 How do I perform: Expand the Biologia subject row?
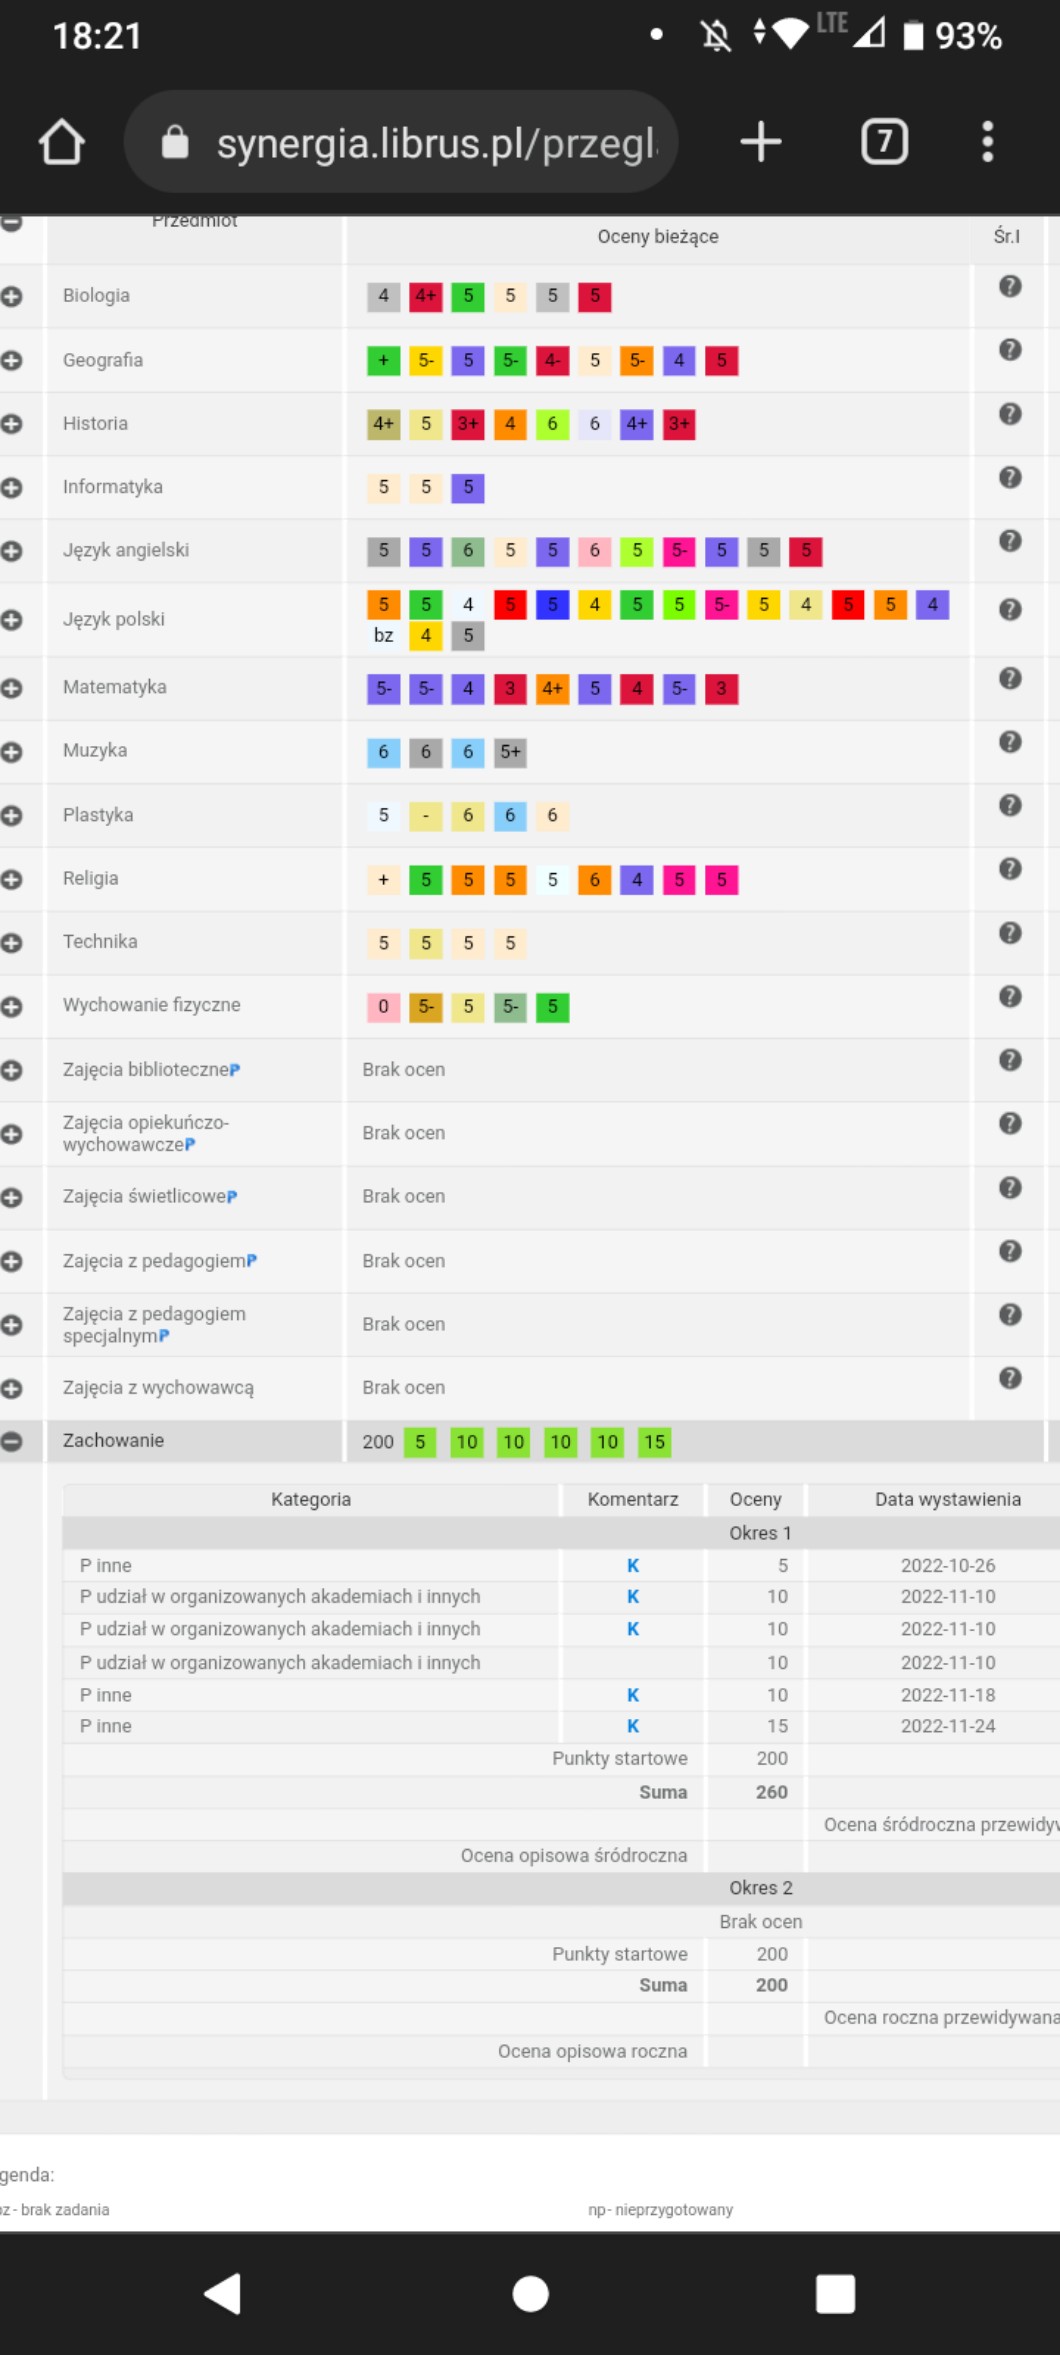pyautogui.click(x=12, y=297)
